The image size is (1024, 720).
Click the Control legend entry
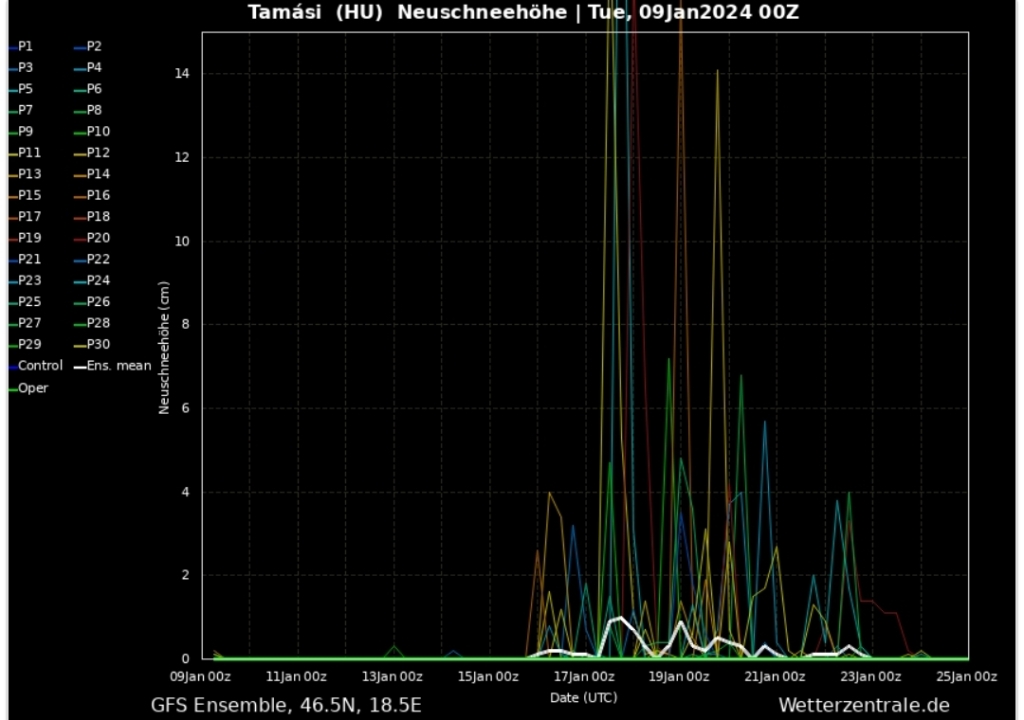pyautogui.click(x=40, y=366)
